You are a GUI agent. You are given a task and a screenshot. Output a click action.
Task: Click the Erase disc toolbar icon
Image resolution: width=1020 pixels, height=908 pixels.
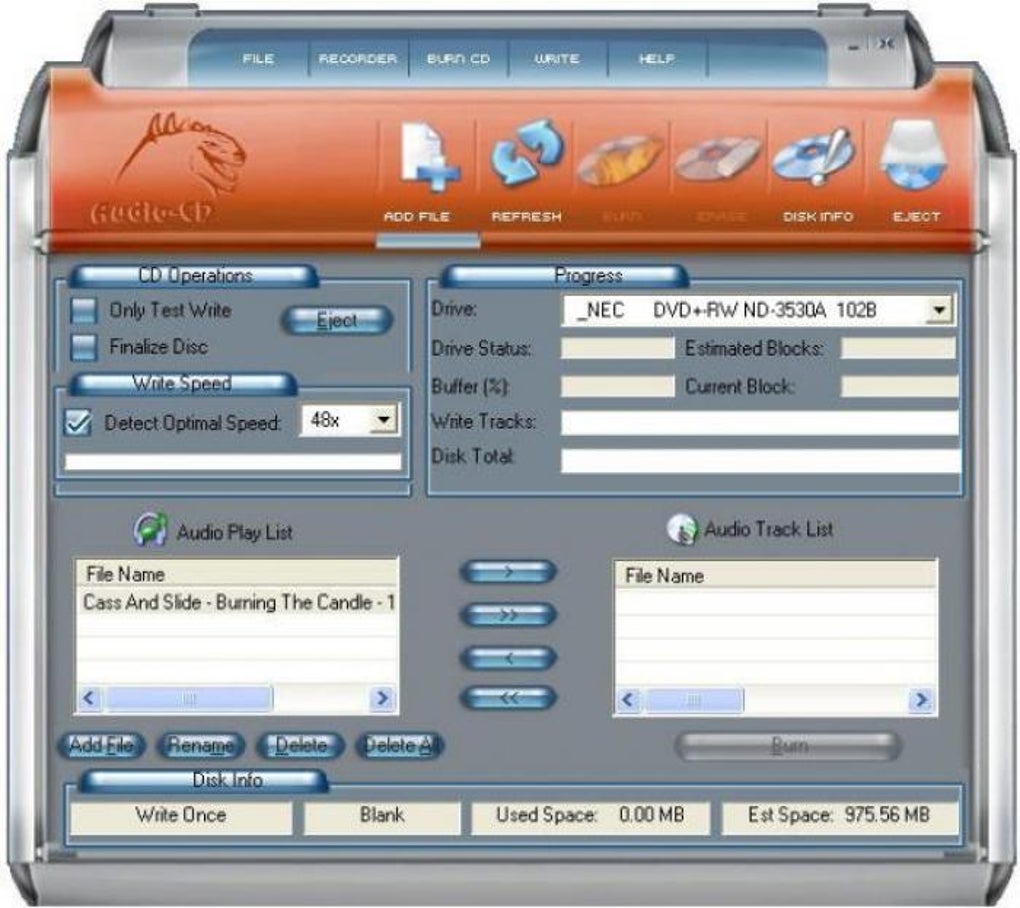click(x=718, y=158)
